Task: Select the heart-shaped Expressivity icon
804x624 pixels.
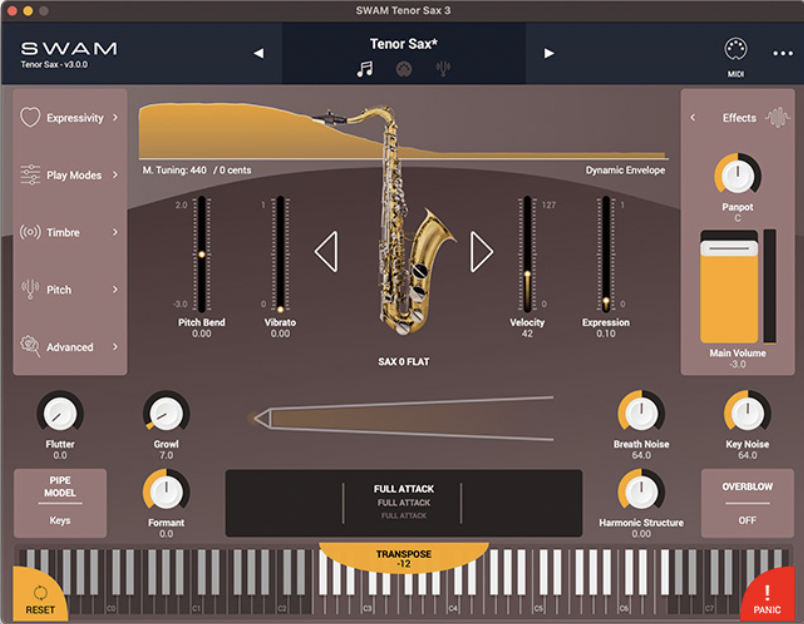Action: [30, 117]
